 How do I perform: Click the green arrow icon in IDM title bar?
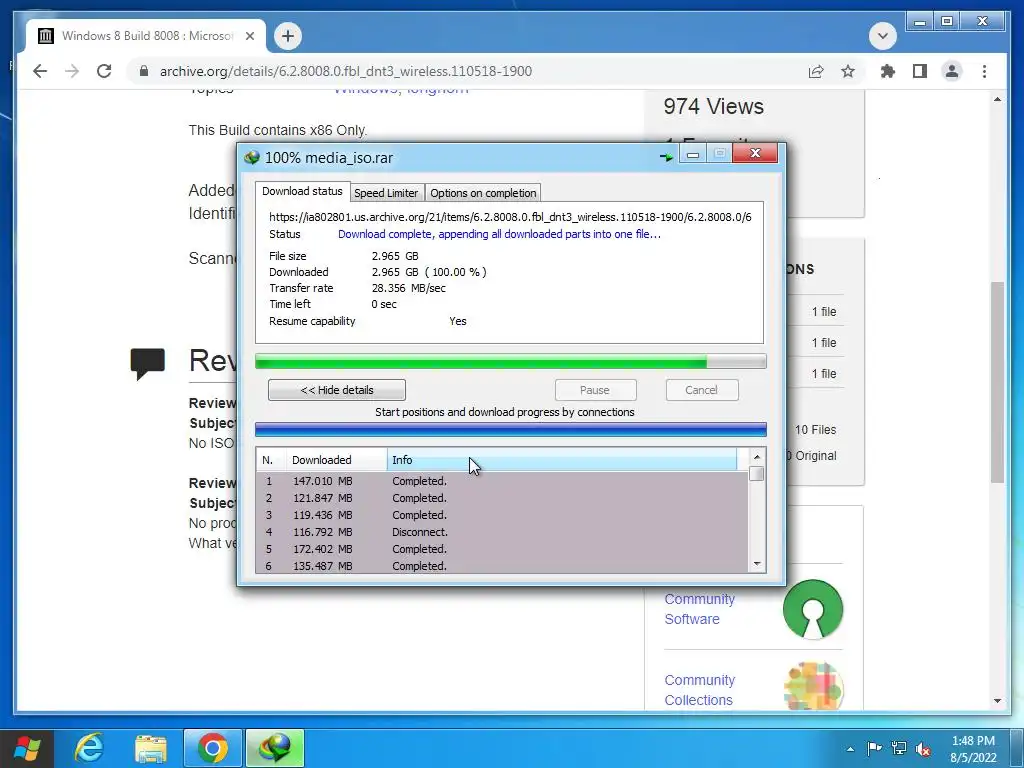tap(666, 157)
